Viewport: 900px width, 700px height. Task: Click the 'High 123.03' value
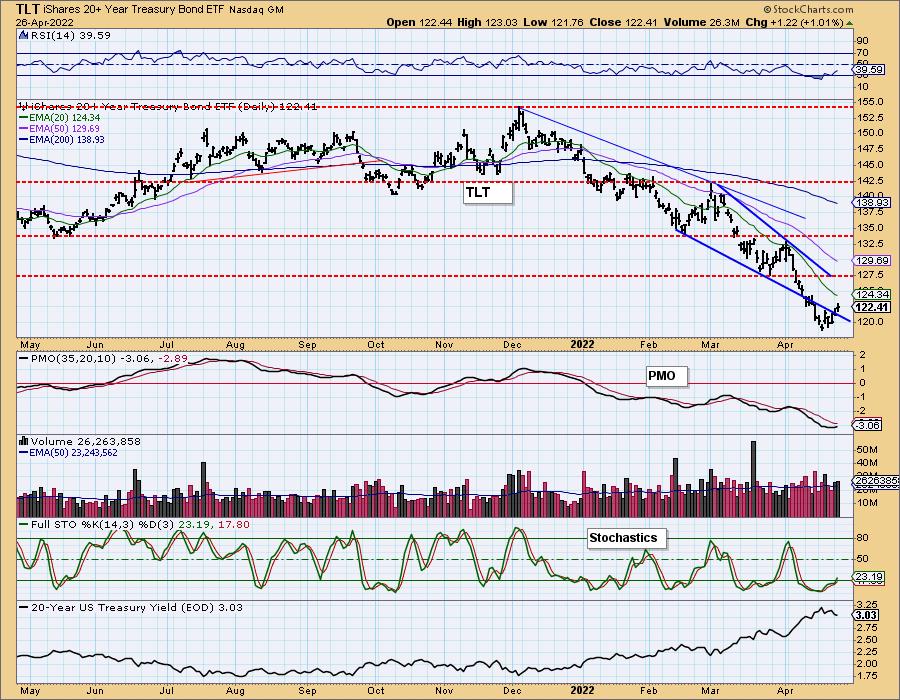(487, 22)
